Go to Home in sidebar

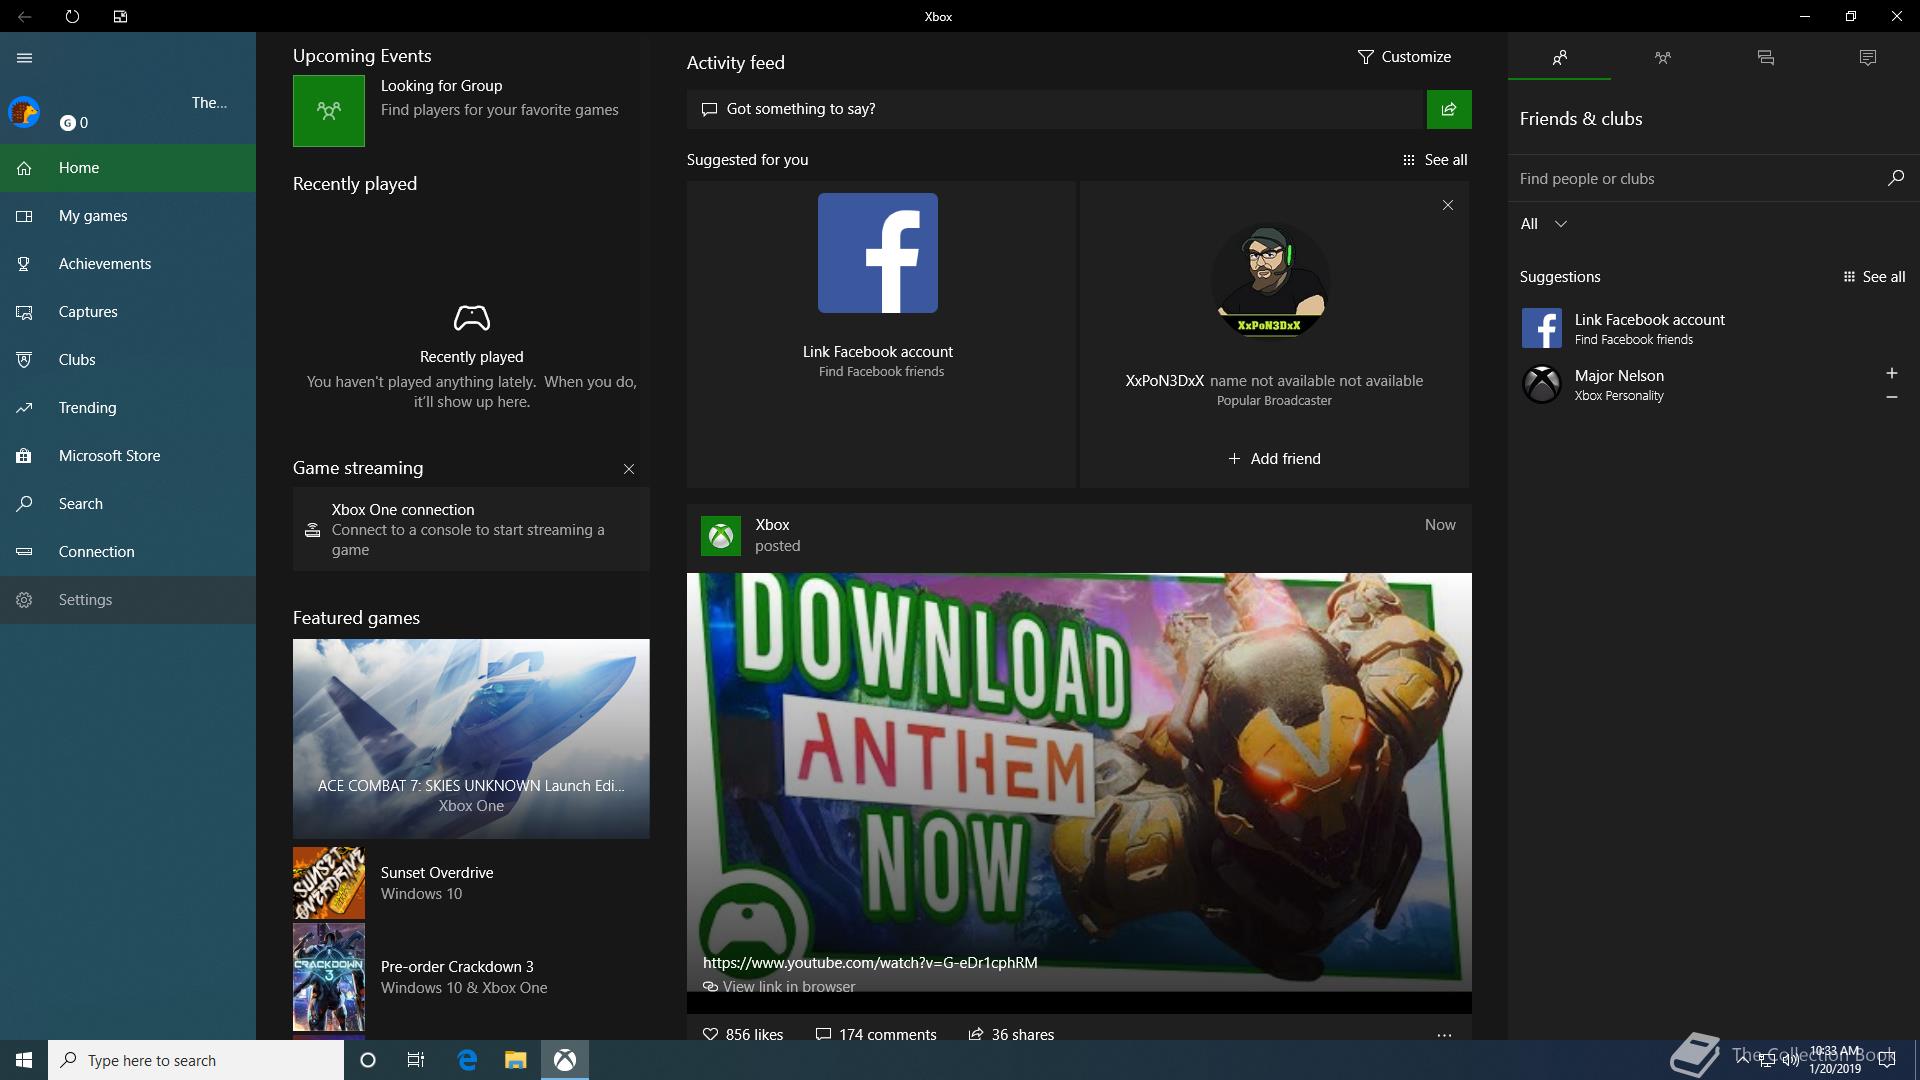pyautogui.click(x=128, y=168)
